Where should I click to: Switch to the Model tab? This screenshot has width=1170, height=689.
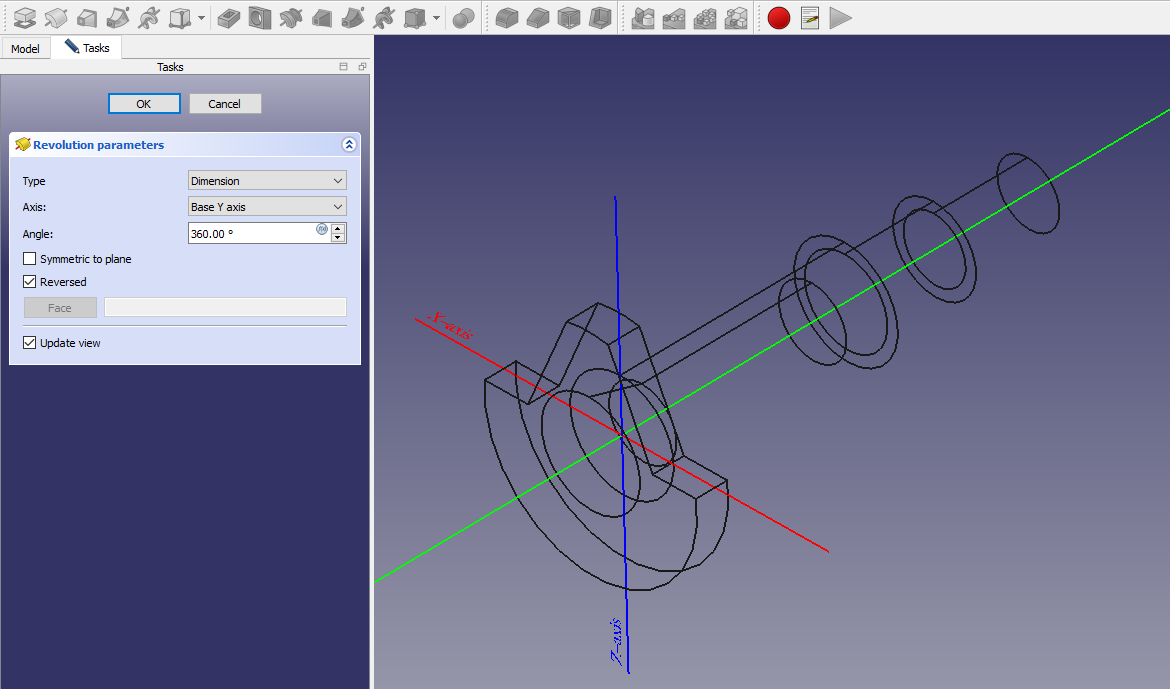25,49
